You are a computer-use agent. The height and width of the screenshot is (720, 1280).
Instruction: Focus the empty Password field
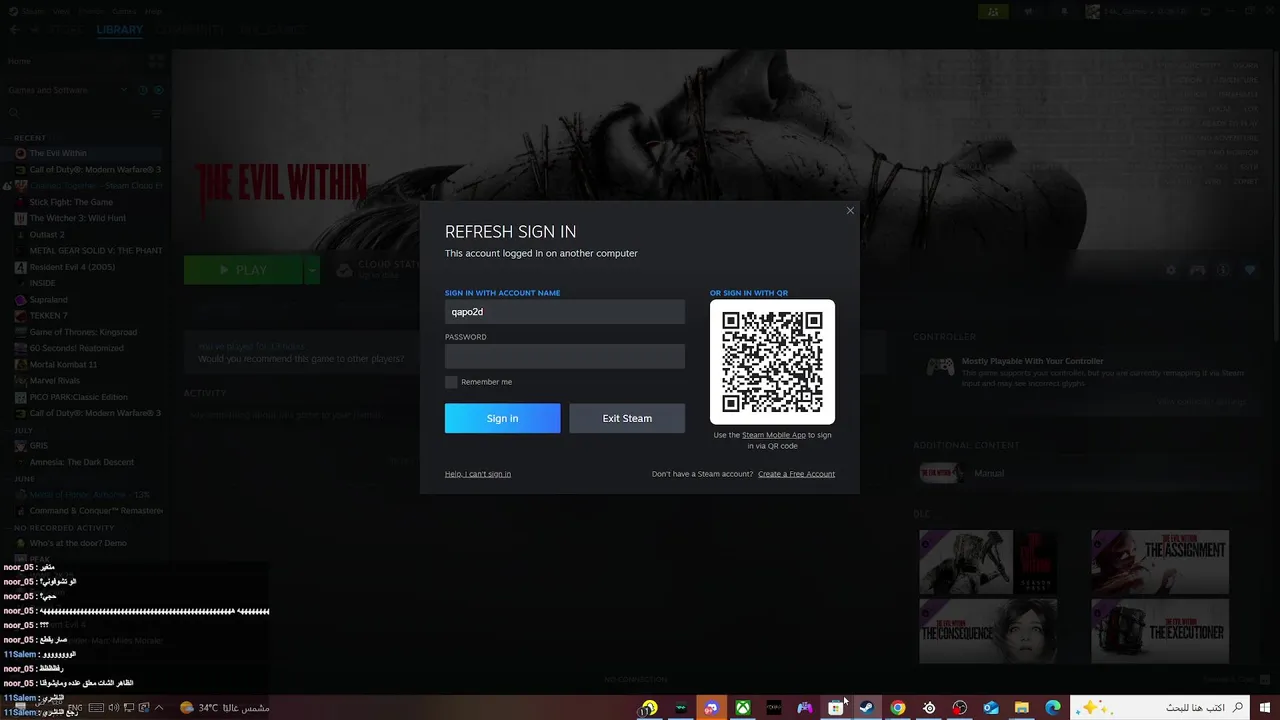565,356
